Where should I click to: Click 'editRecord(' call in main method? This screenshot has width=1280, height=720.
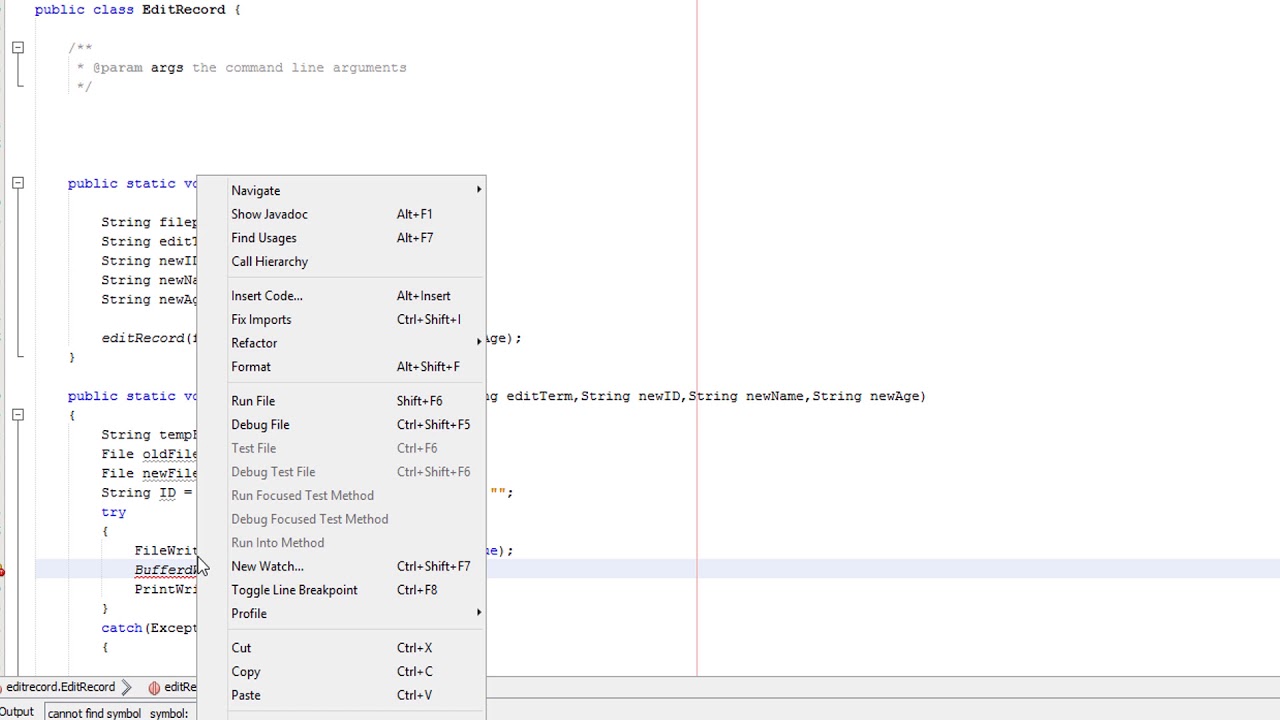click(147, 338)
